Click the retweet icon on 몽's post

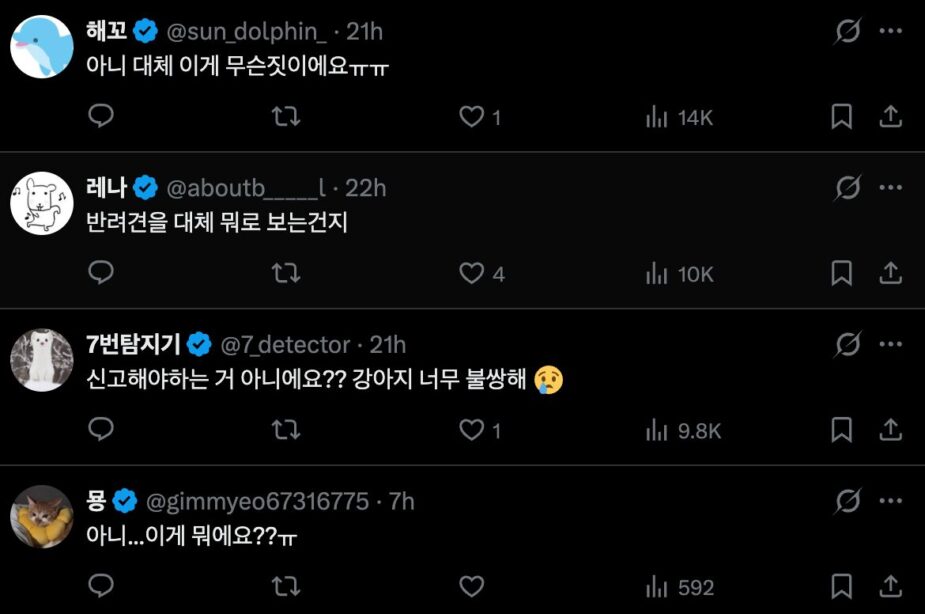click(x=287, y=587)
